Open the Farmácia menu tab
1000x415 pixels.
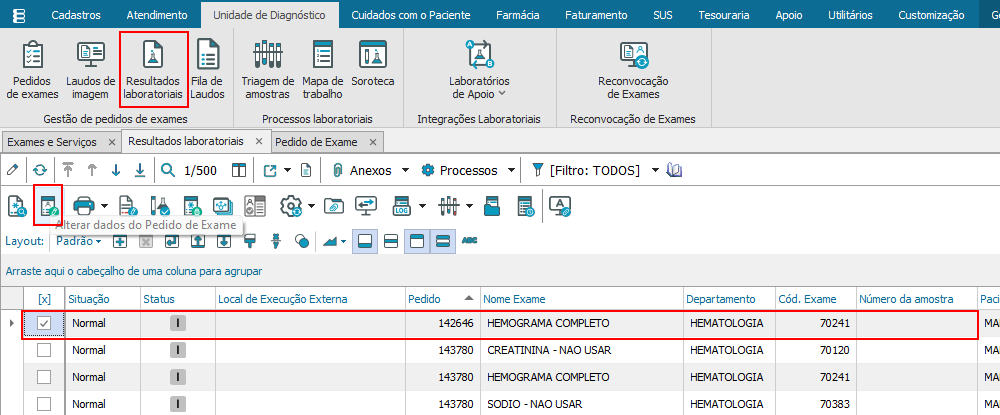[x=518, y=15]
